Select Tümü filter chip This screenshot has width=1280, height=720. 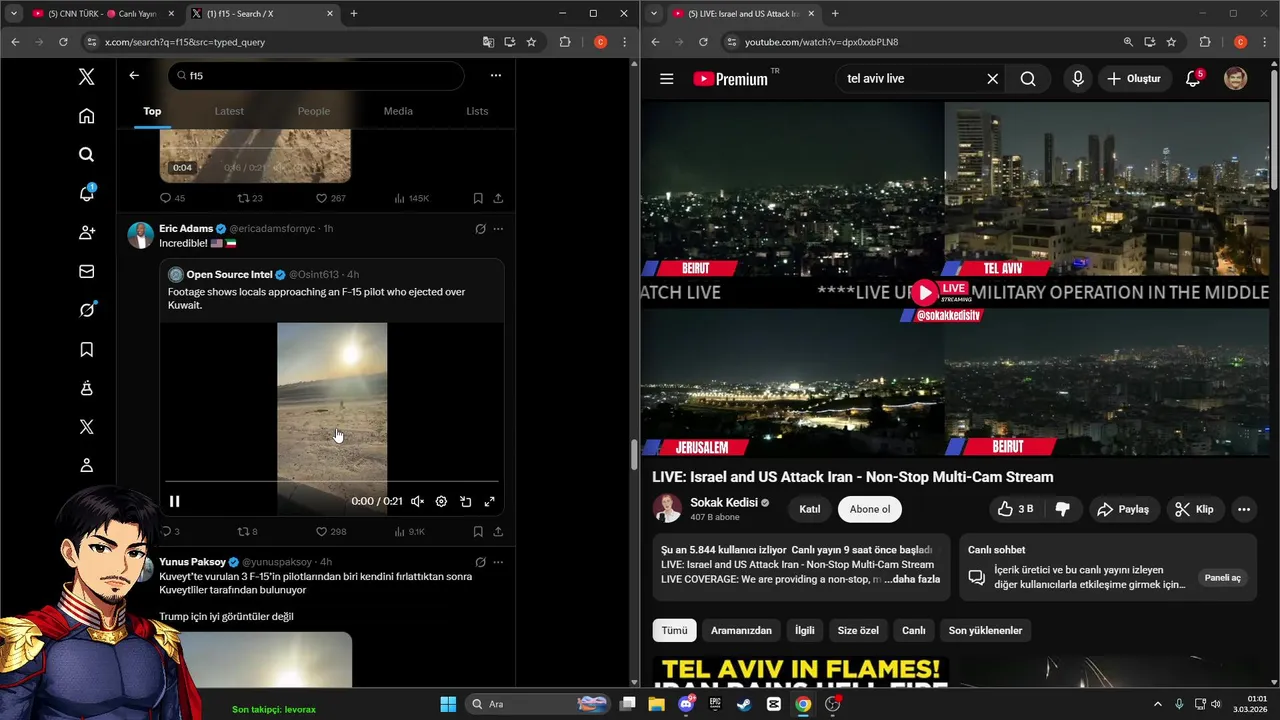[674, 630]
